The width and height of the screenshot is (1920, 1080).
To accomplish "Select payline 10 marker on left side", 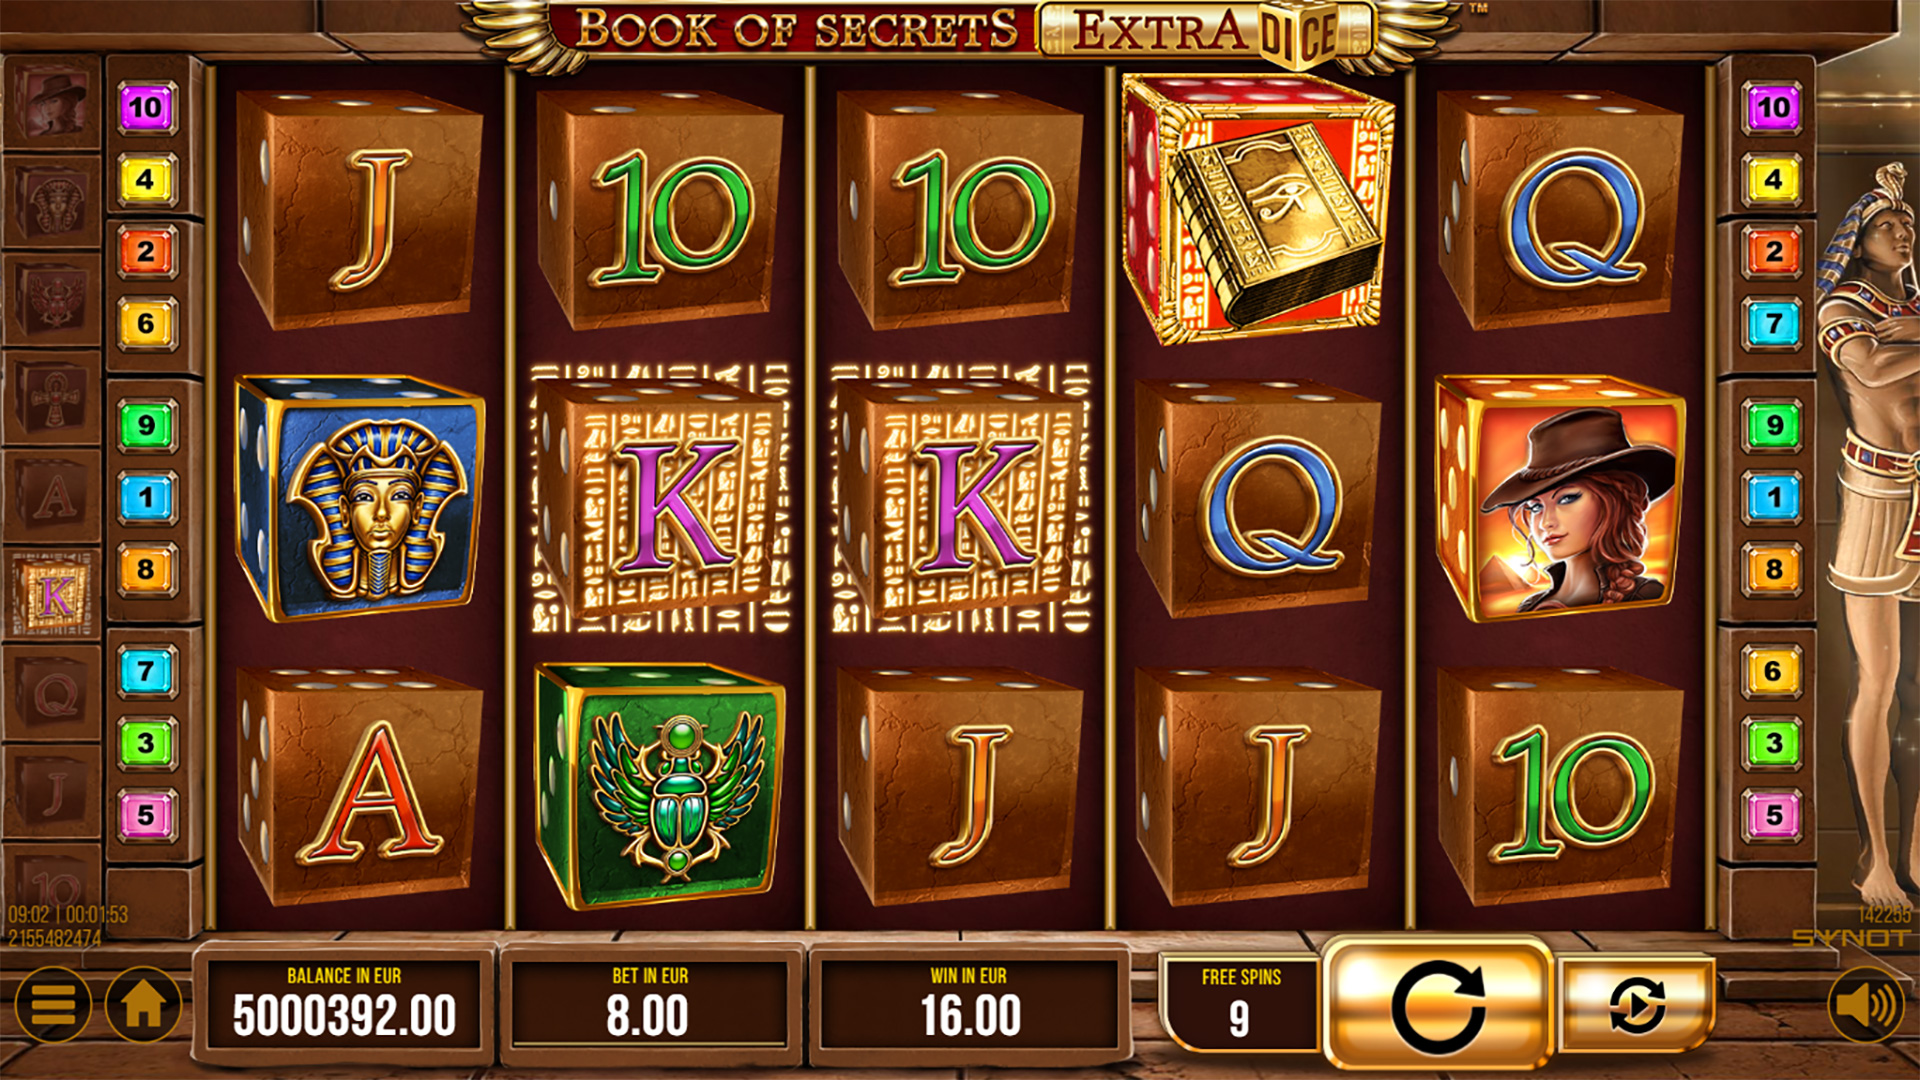I will tap(146, 108).
